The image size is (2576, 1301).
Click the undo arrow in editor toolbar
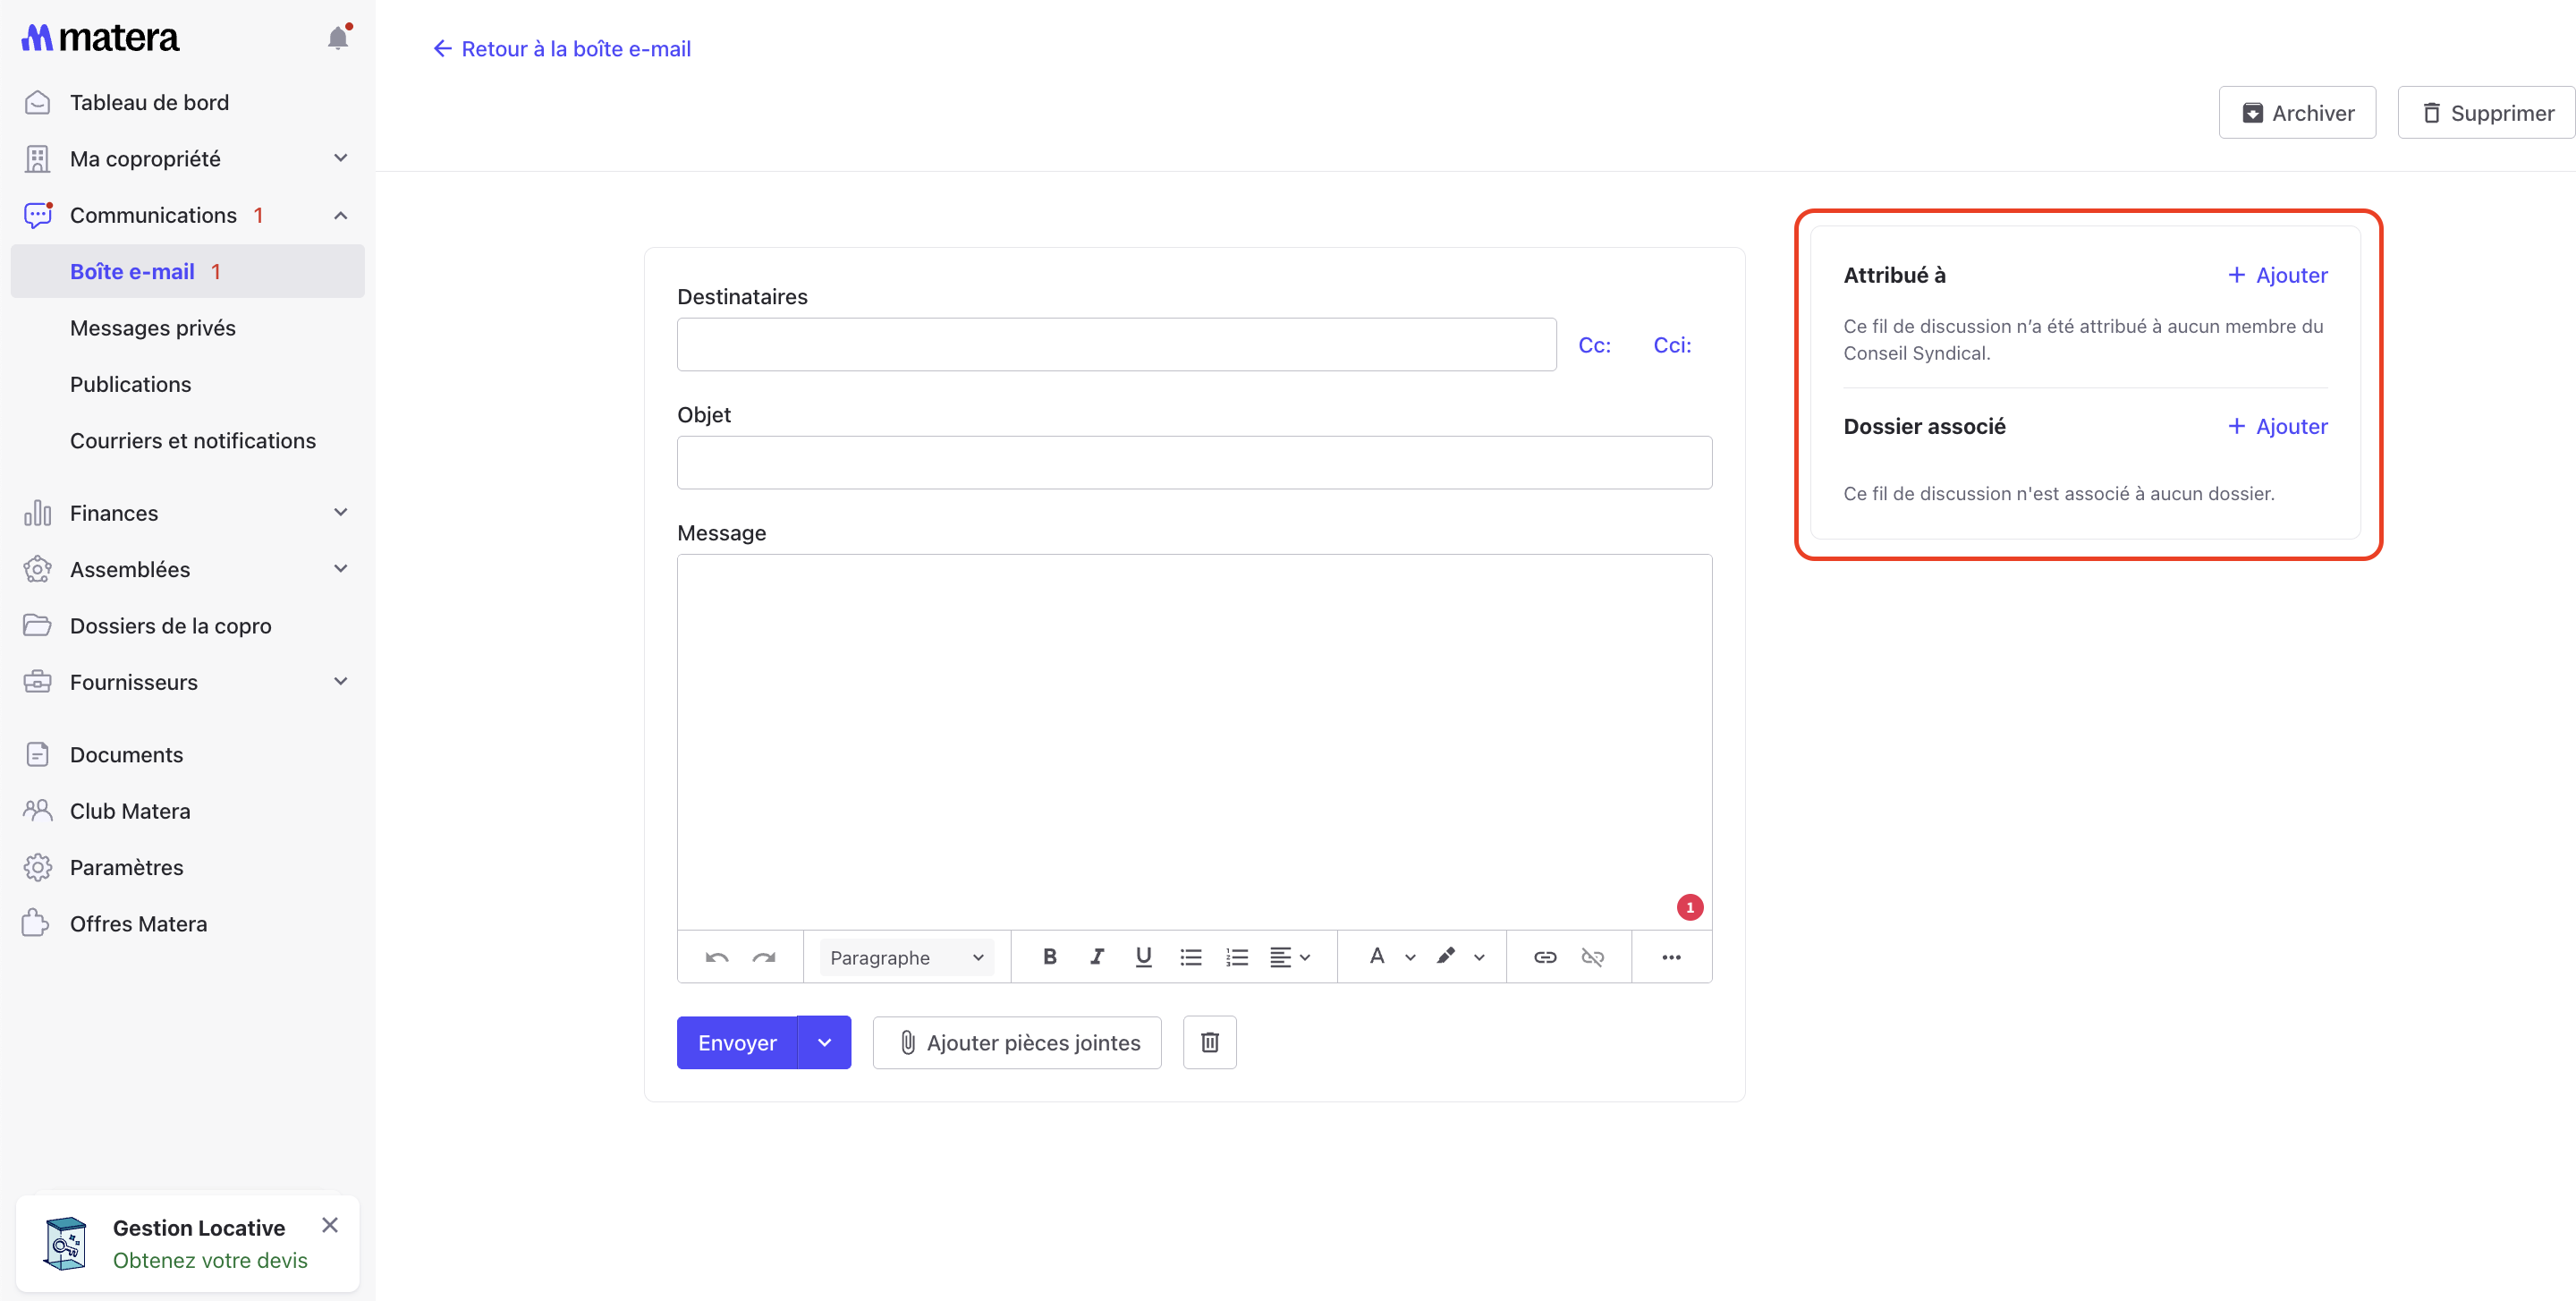(716, 957)
